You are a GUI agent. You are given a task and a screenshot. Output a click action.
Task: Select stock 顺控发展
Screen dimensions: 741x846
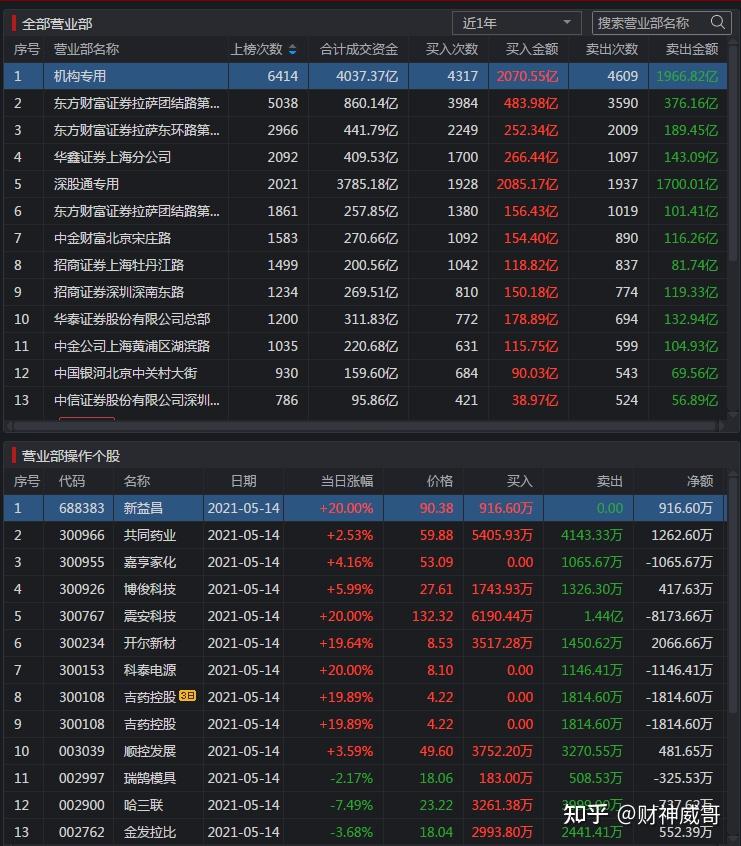pos(149,751)
